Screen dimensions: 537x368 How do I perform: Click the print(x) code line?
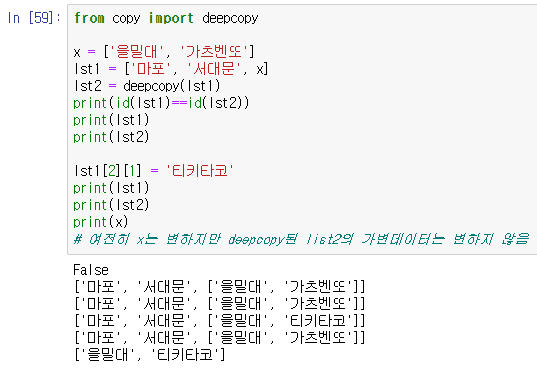[x=101, y=222]
